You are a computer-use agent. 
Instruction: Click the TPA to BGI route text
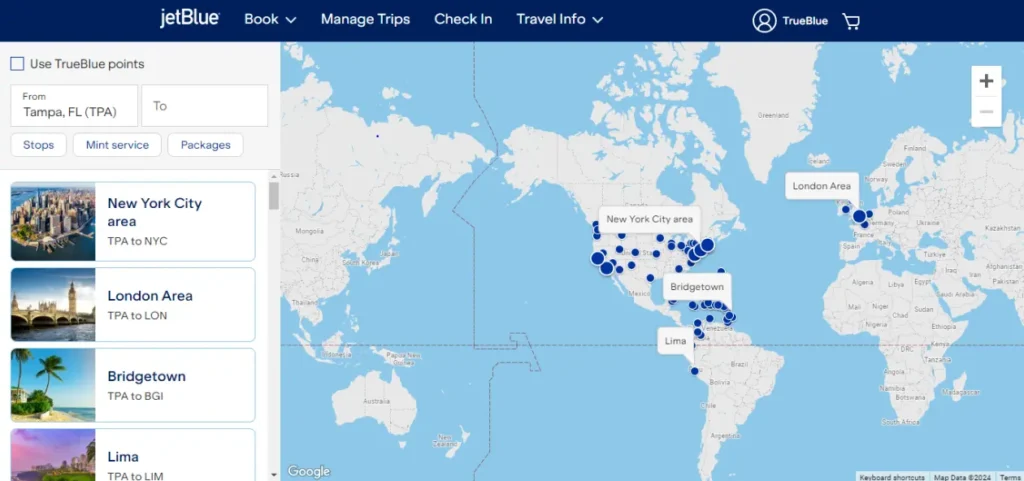(x=136, y=396)
